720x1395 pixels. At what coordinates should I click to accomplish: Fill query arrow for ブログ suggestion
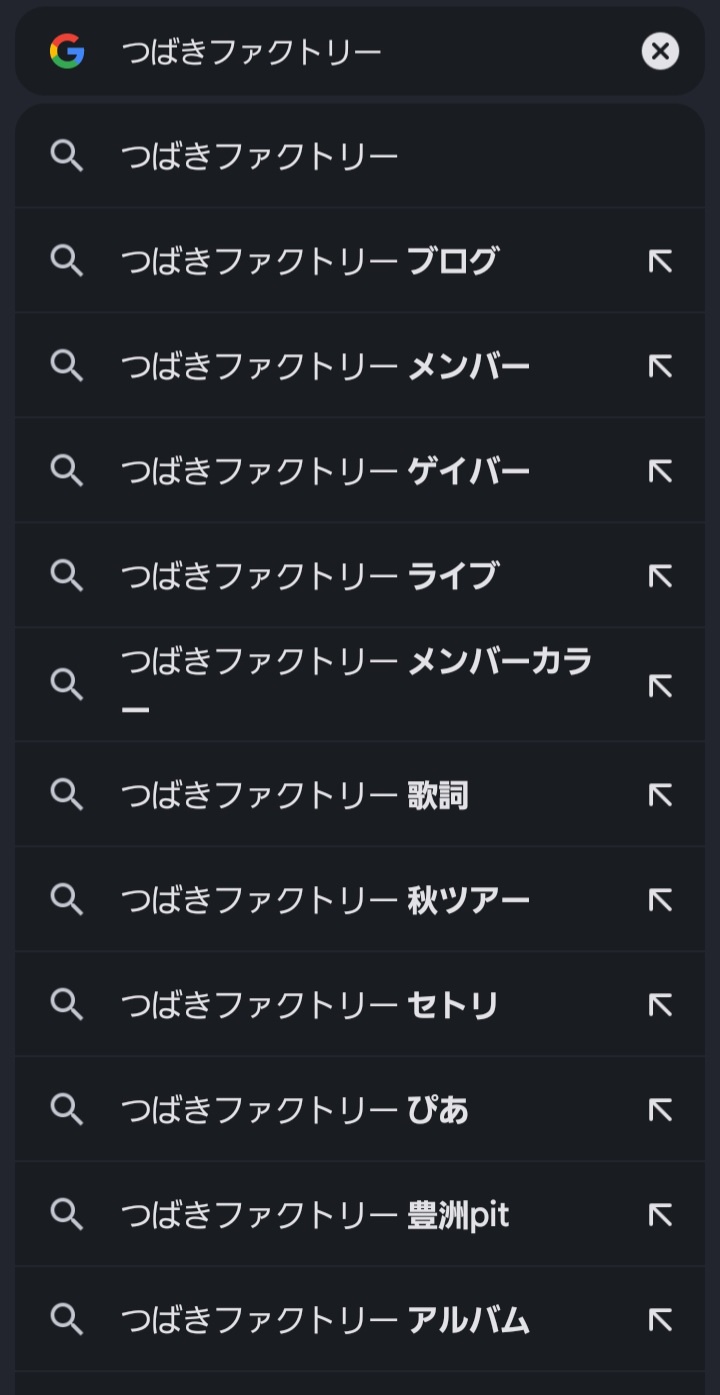click(660, 261)
